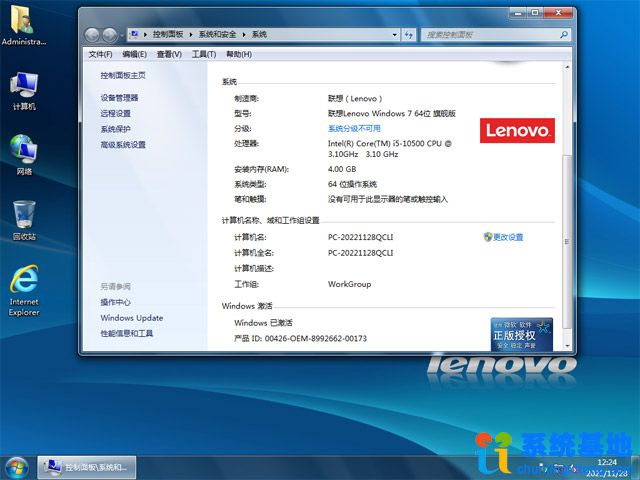Refresh the address bar with the refresh icon
Viewport: 640px width, 480px height.
pos(409,35)
